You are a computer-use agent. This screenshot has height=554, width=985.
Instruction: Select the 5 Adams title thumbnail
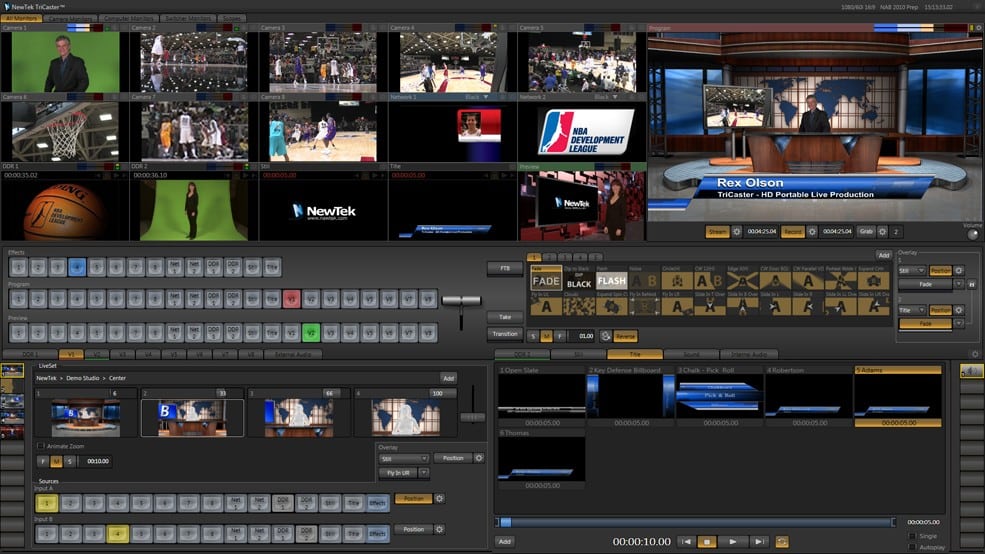[x=898, y=397]
